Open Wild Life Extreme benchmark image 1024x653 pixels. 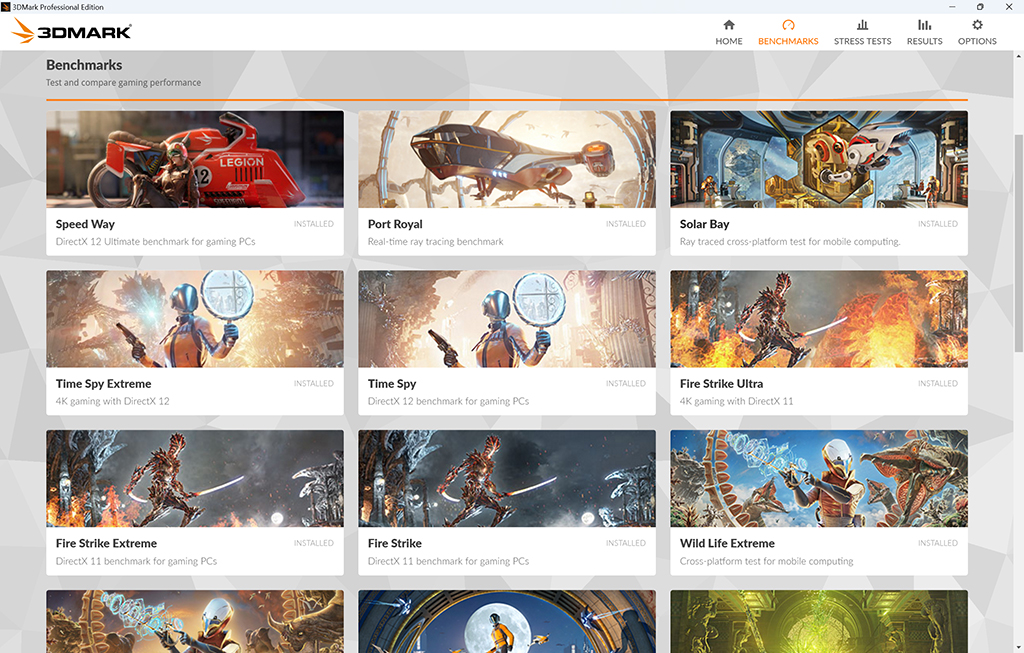[x=819, y=479]
